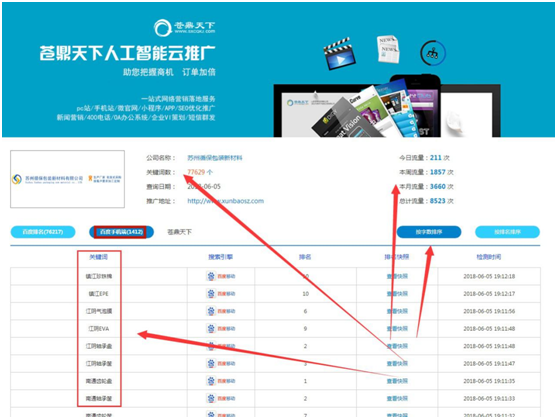Click timestamp 2018-06-05 19:11:35
Image resolution: width=557 pixels, height=419 pixels.
coord(489,381)
